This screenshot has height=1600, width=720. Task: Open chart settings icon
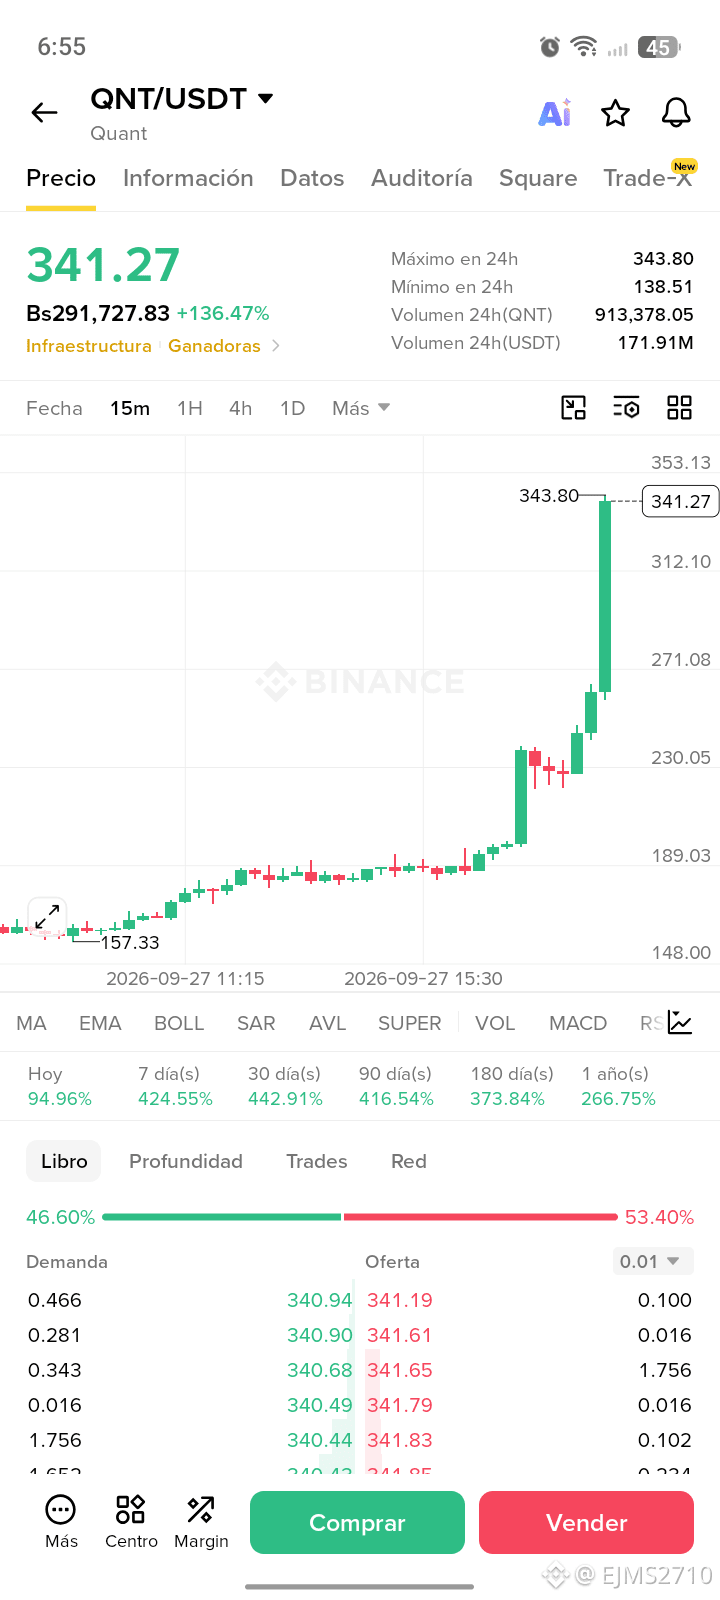[x=626, y=407]
